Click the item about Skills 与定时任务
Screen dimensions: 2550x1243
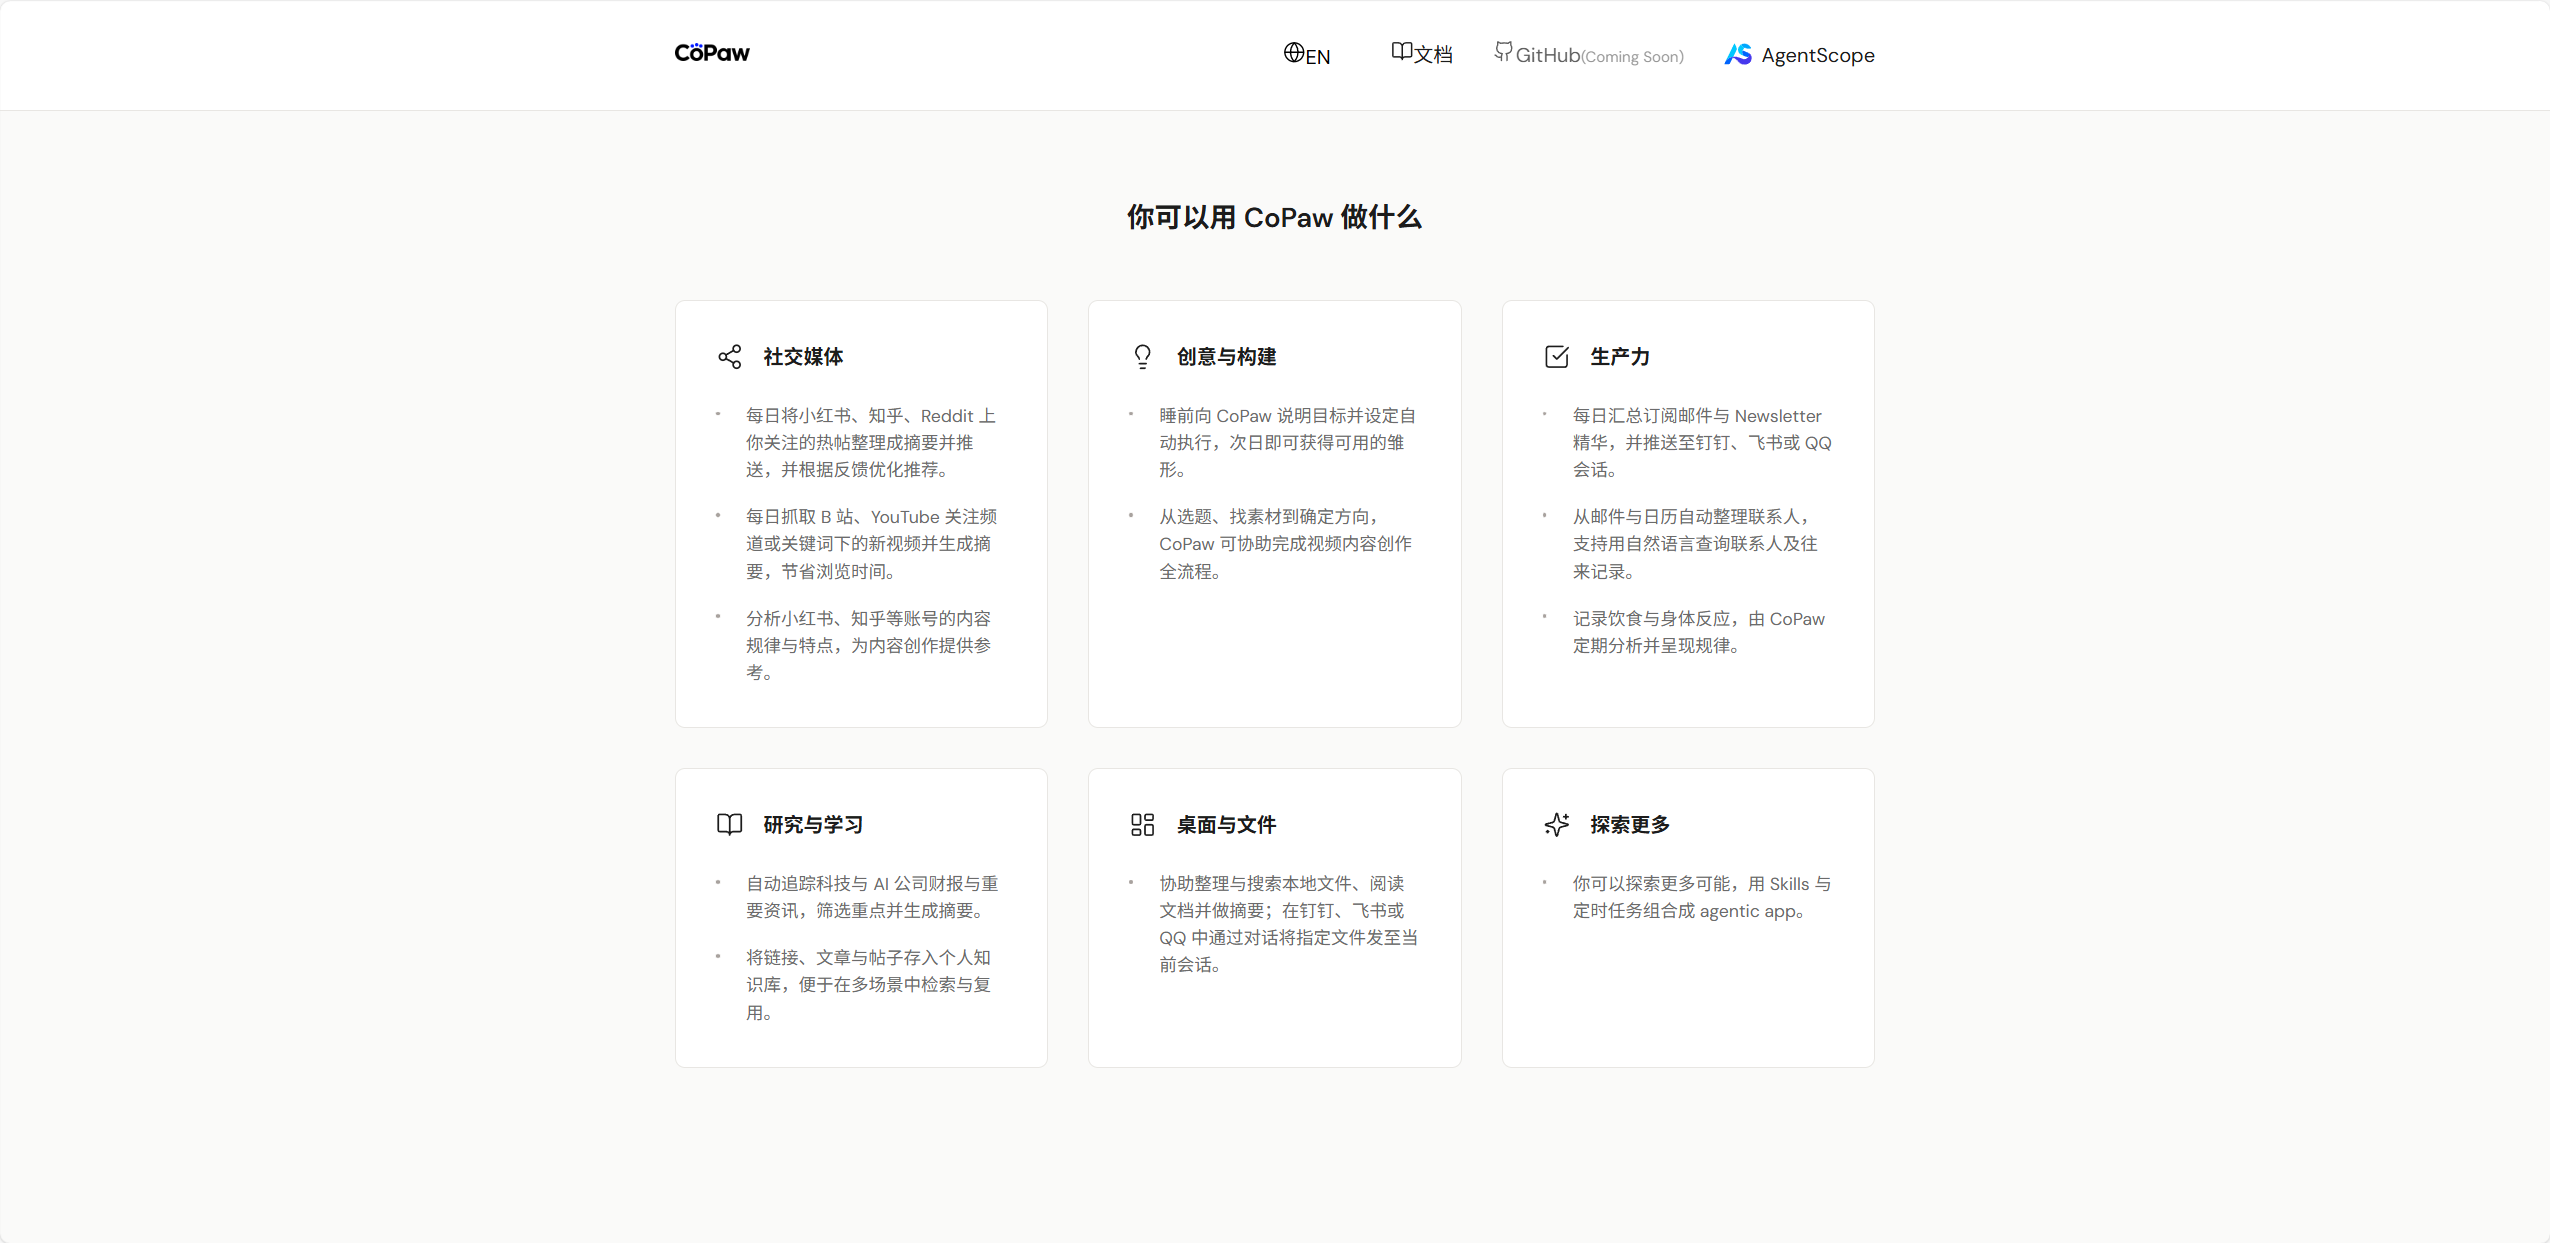click(1702, 897)
